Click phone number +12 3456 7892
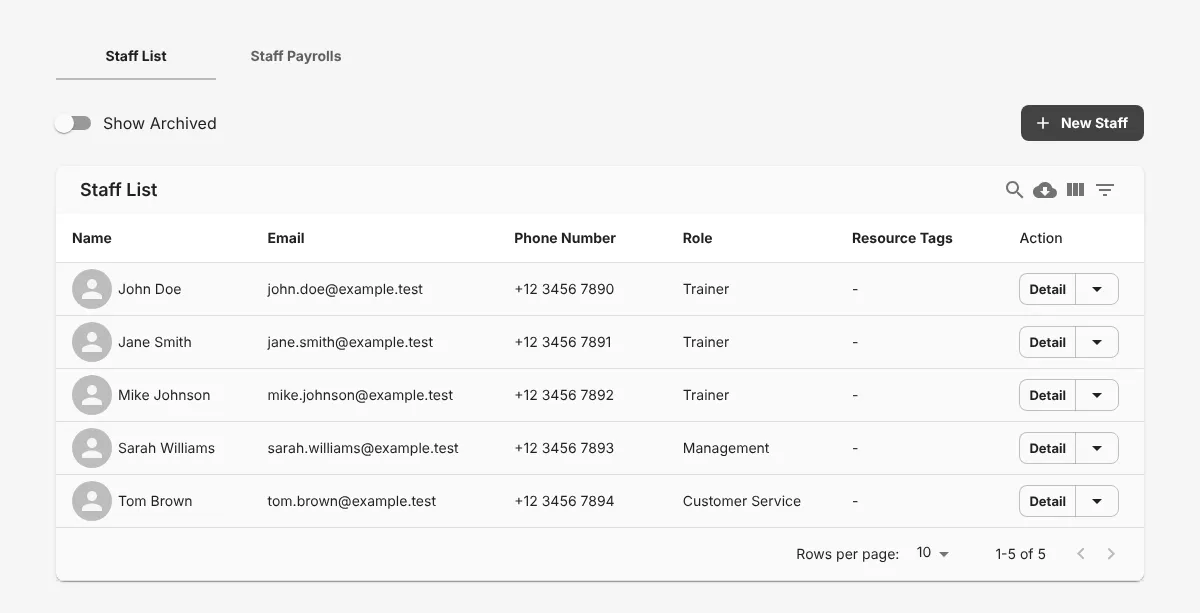Viewport: 1200px width, 613px height. click(x=564, y=395)
